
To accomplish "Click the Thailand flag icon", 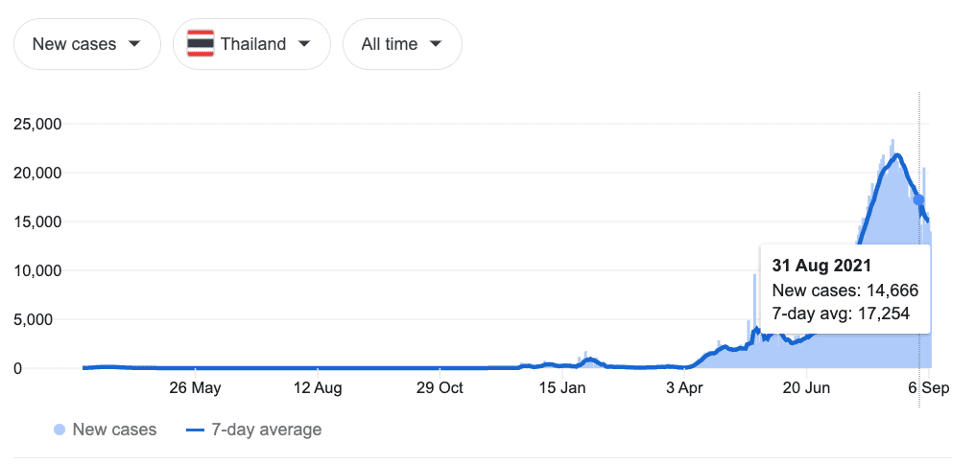I will (200, 44).
